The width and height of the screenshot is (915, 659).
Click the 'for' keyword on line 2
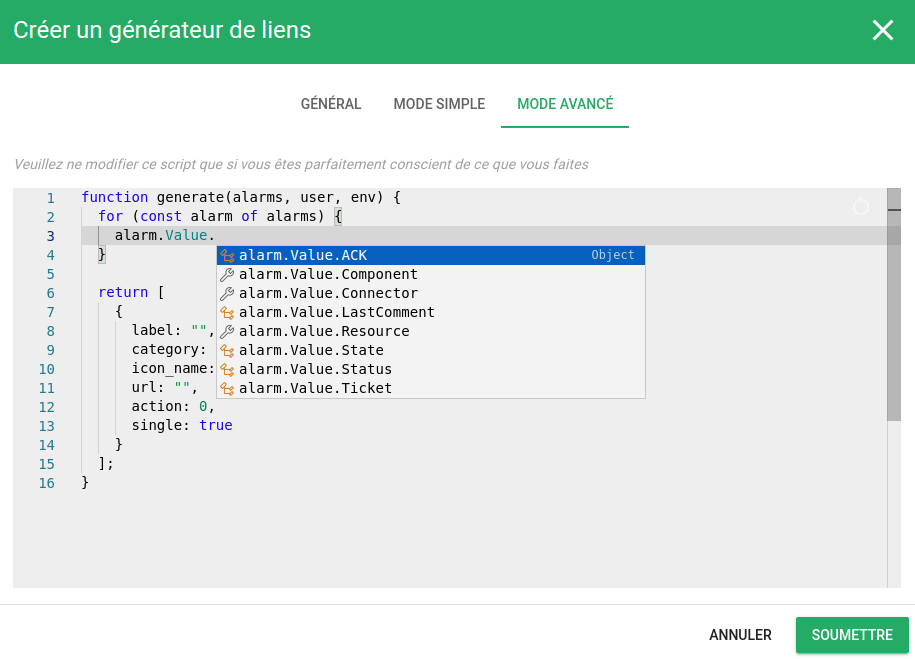coord(110,217)
